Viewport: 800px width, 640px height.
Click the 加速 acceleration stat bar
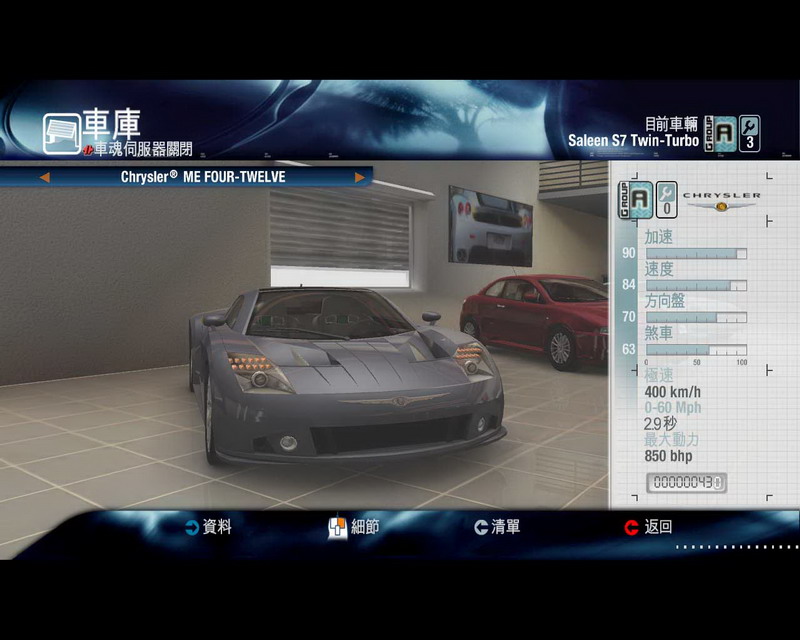(695, 254)
